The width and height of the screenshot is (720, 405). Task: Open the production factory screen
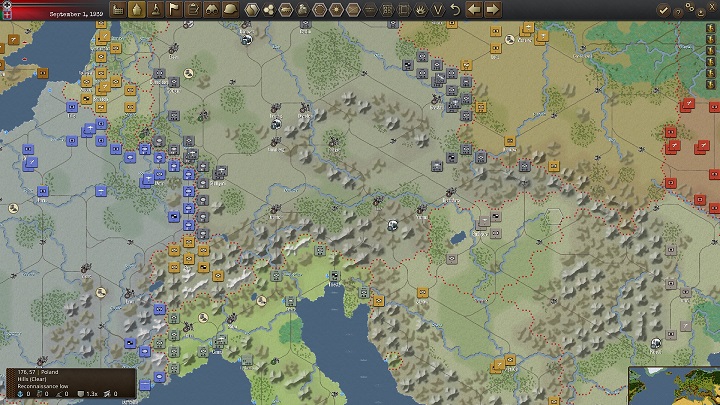(x=118, y=10)
